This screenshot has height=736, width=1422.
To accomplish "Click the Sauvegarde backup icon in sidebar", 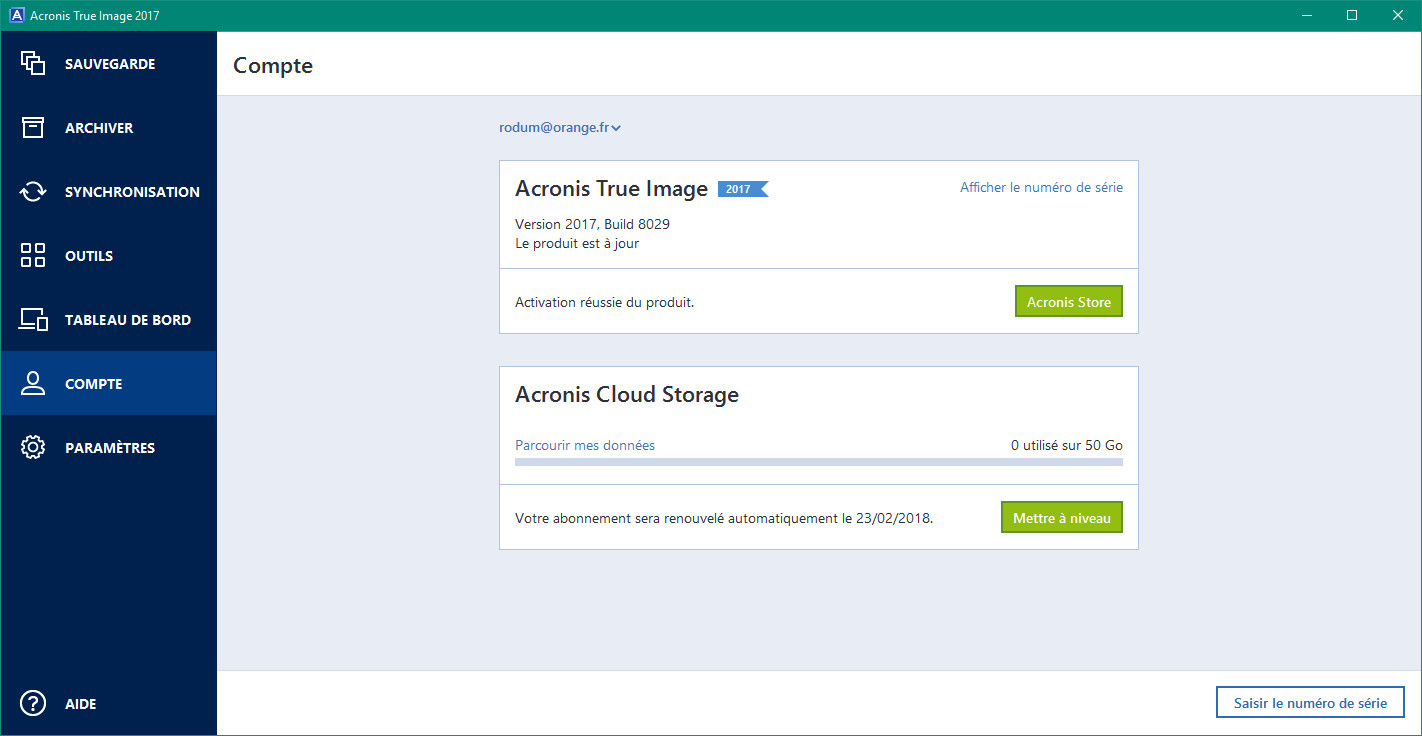I will (x=33, y=63).
